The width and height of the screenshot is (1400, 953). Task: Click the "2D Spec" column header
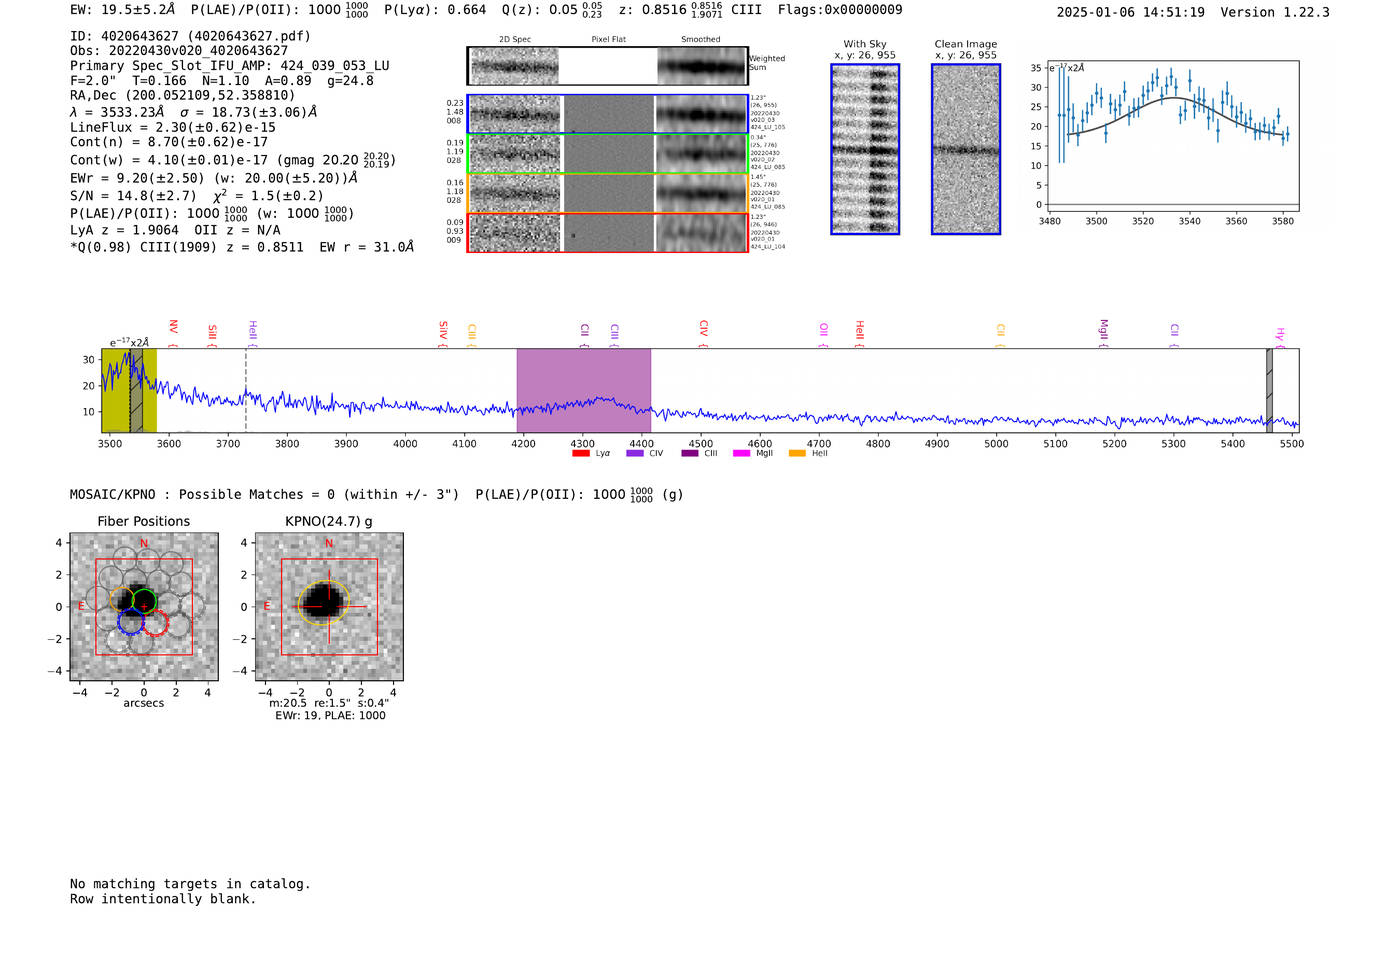click(515, 39)
